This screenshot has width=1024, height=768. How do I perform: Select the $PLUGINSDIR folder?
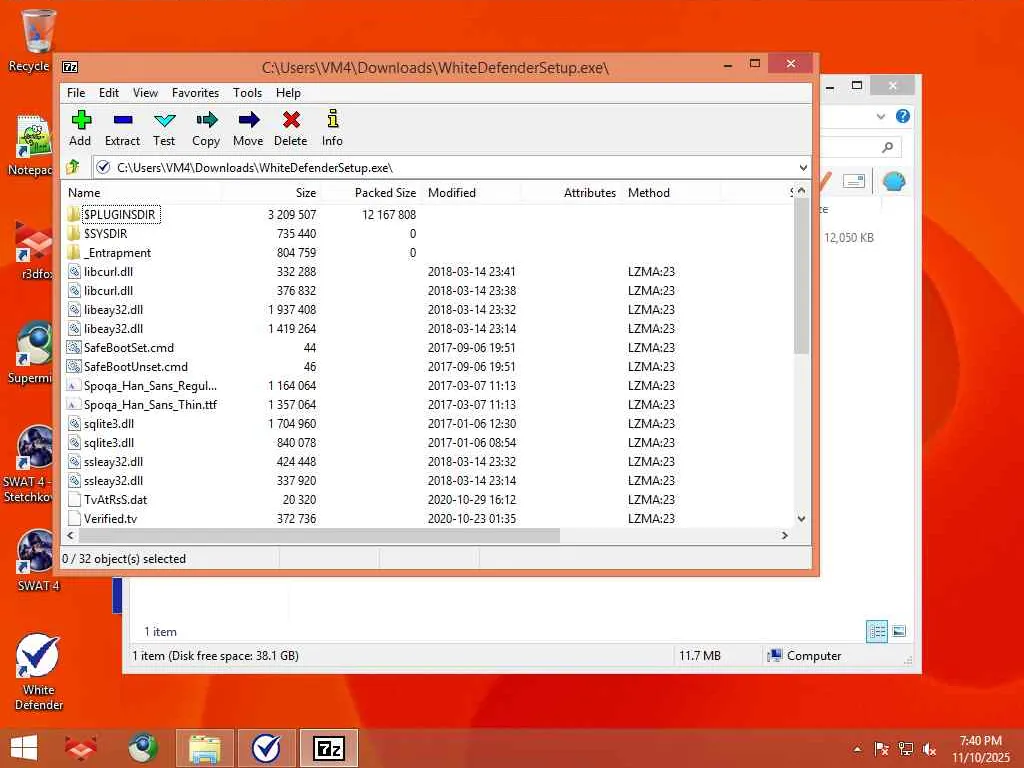tap(120, 214)
